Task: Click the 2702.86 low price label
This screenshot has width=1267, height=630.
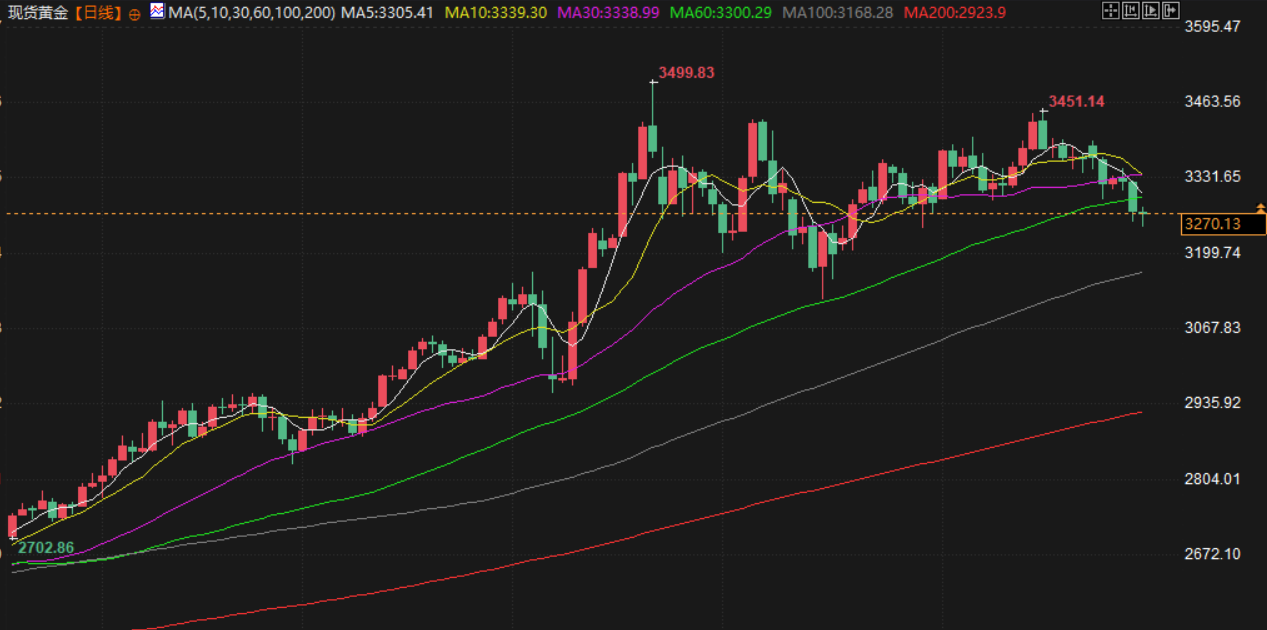Action: tap(45, 547)
